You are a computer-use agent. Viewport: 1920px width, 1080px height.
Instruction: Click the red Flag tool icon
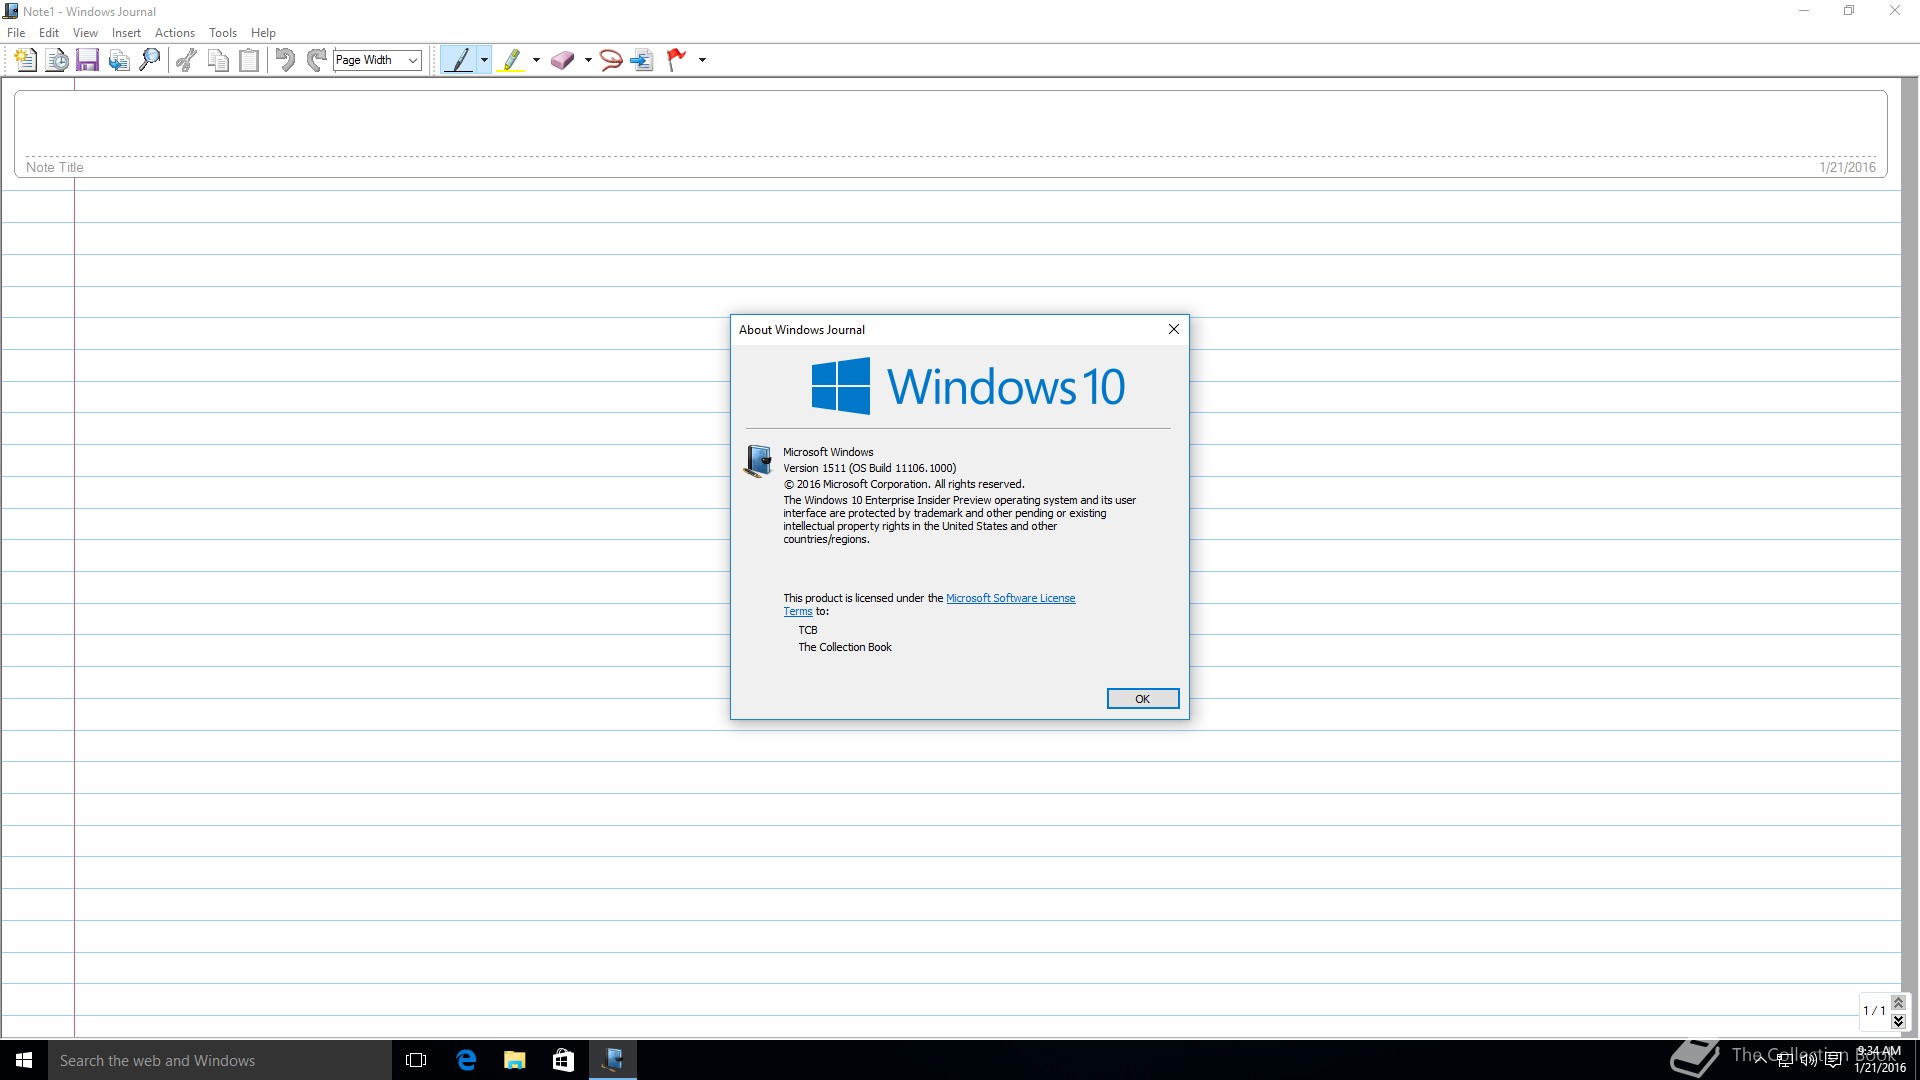[677, 60]
